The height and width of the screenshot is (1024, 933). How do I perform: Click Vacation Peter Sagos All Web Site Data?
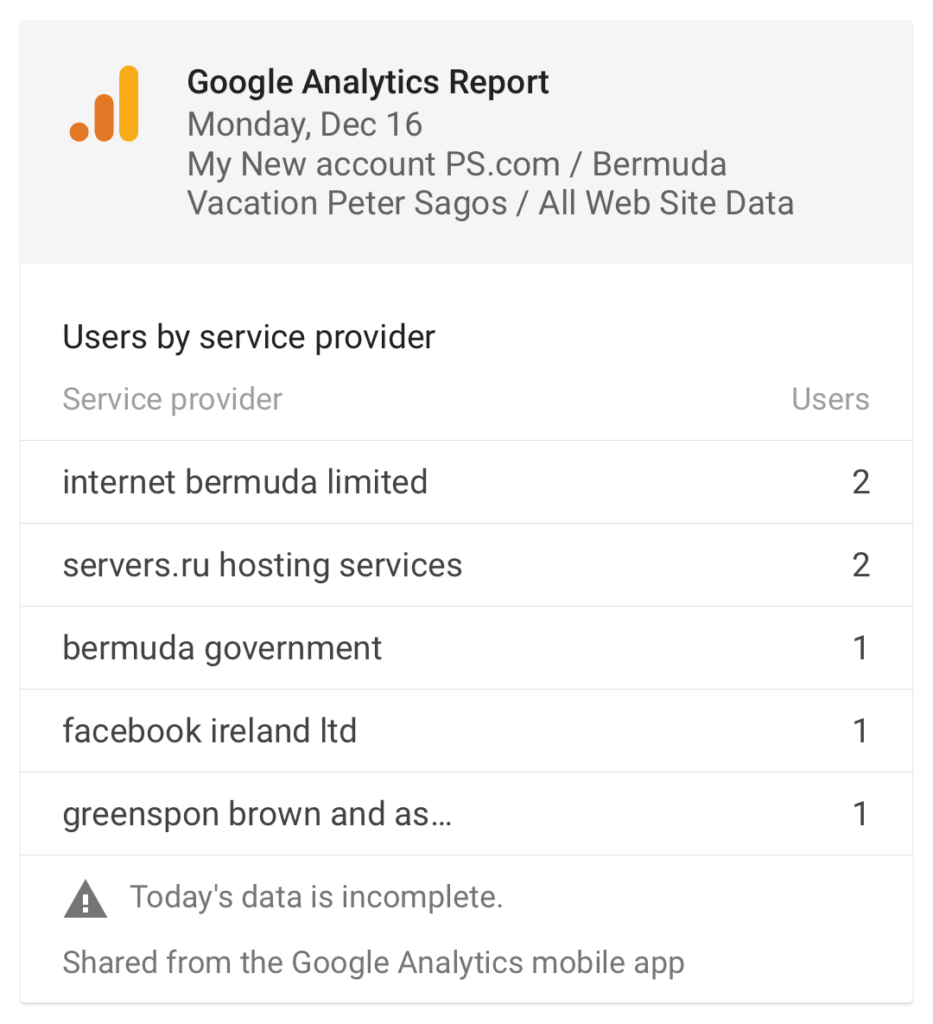(490, 203)
